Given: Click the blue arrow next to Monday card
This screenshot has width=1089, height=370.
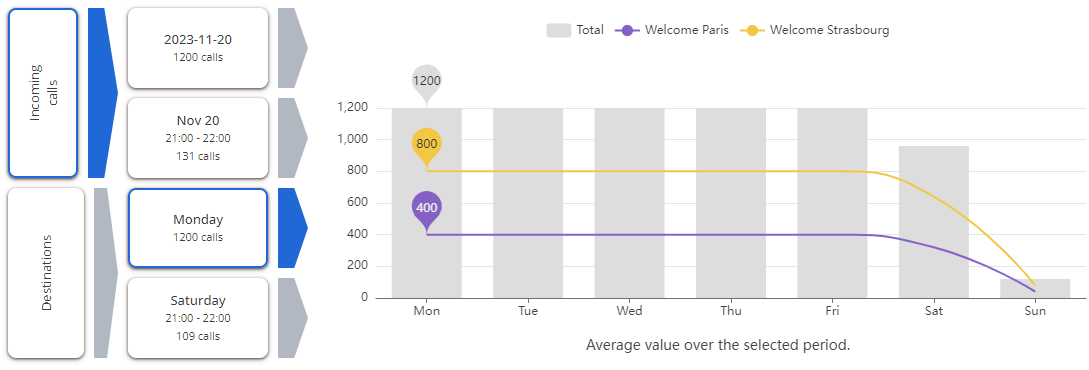Looking at the screenshot, I should coord(292,228).
